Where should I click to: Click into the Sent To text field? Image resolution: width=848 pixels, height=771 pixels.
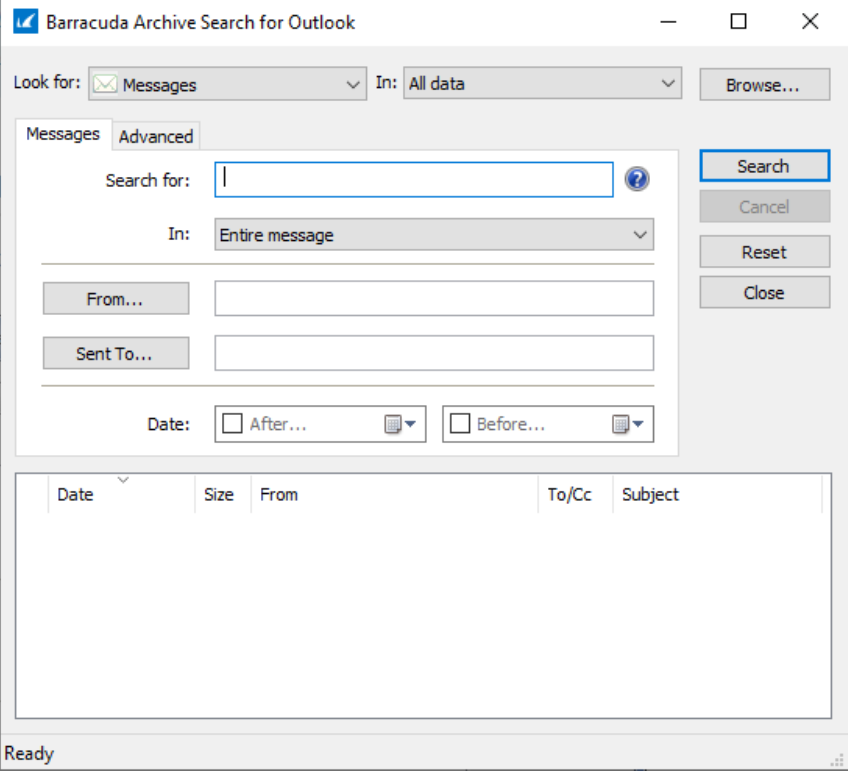click(x=434, y=353)
